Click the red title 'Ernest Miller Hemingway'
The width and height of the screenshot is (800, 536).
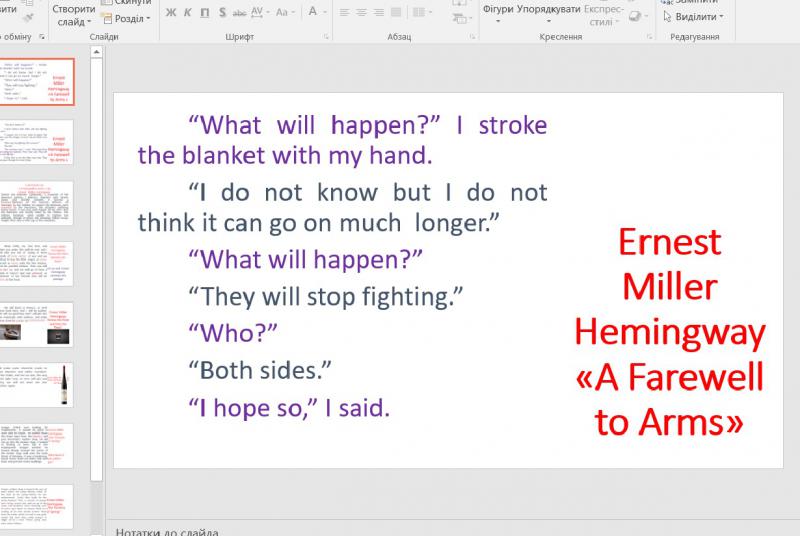coord(670,286)
